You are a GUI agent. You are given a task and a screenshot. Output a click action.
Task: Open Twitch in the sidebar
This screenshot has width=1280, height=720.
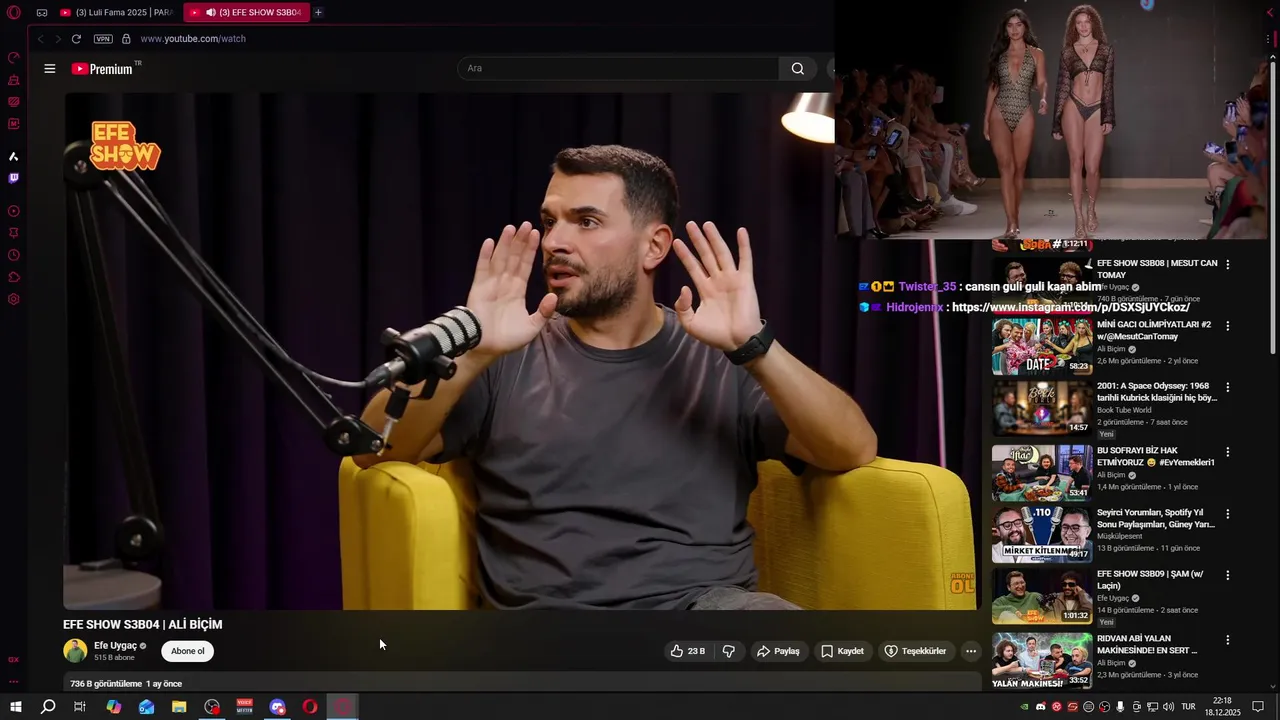[x=14, y=178]
